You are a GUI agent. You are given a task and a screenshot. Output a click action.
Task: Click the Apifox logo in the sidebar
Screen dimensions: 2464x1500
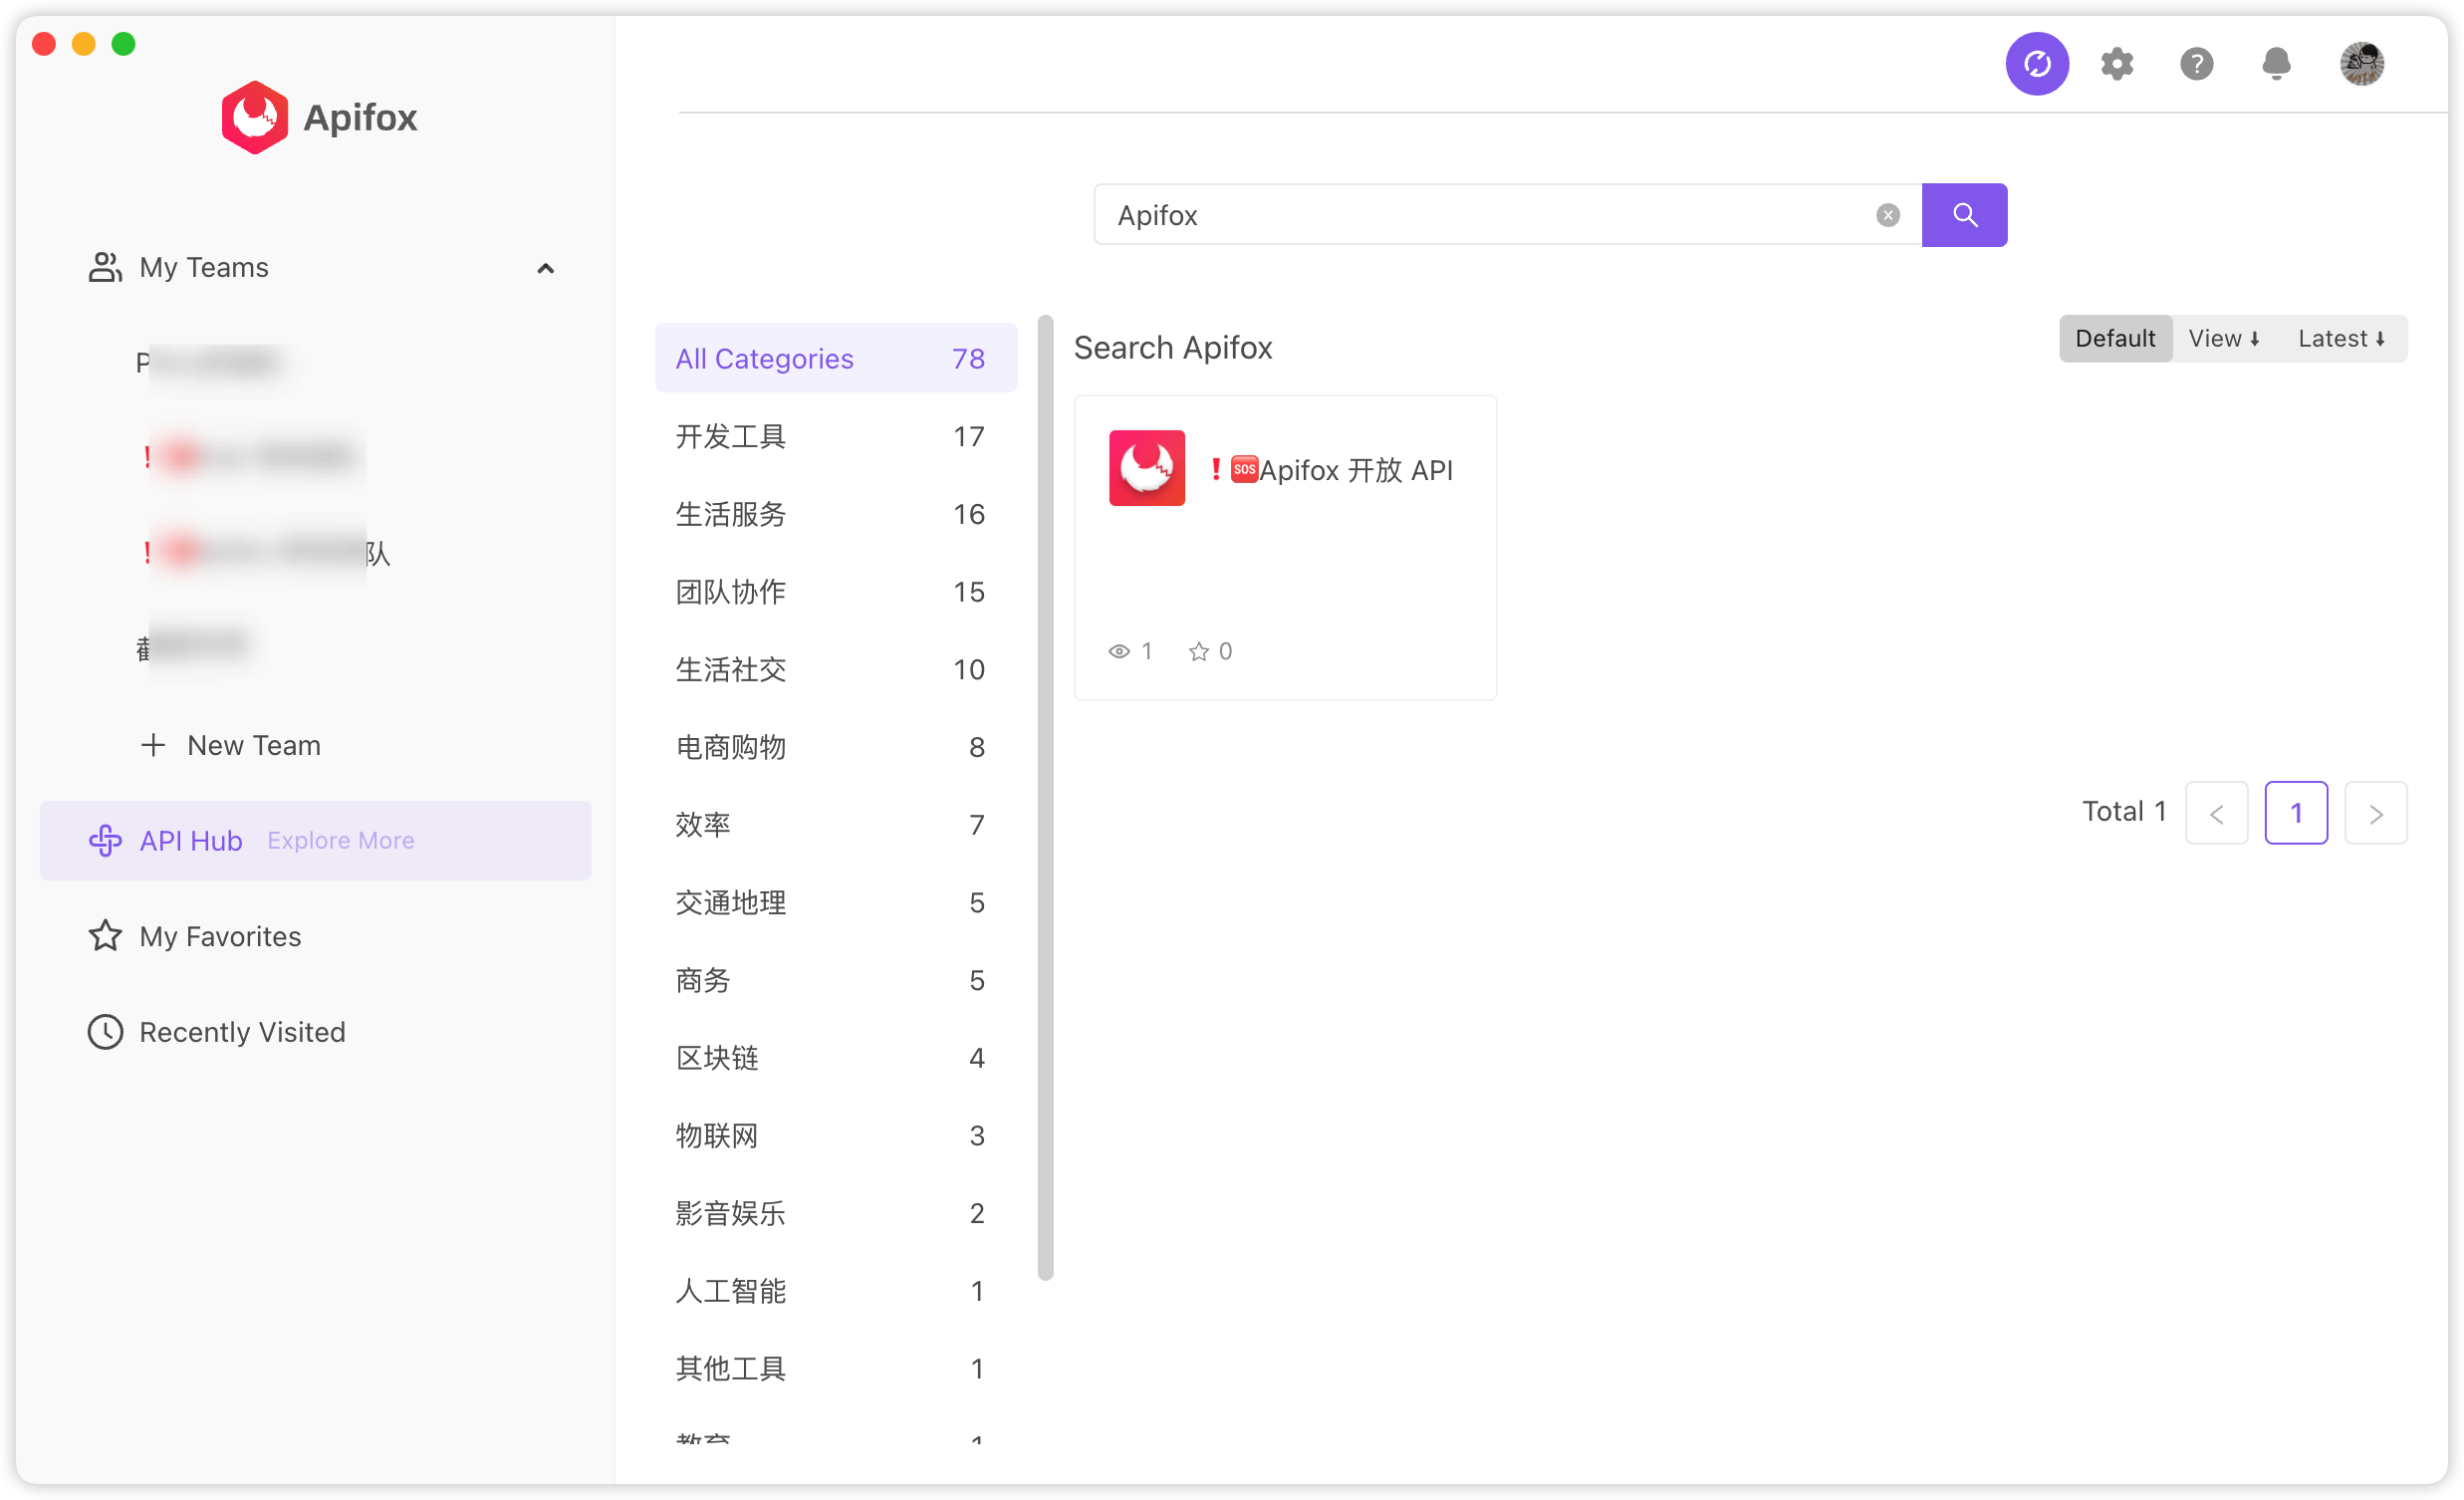click(x=319, y=117)
